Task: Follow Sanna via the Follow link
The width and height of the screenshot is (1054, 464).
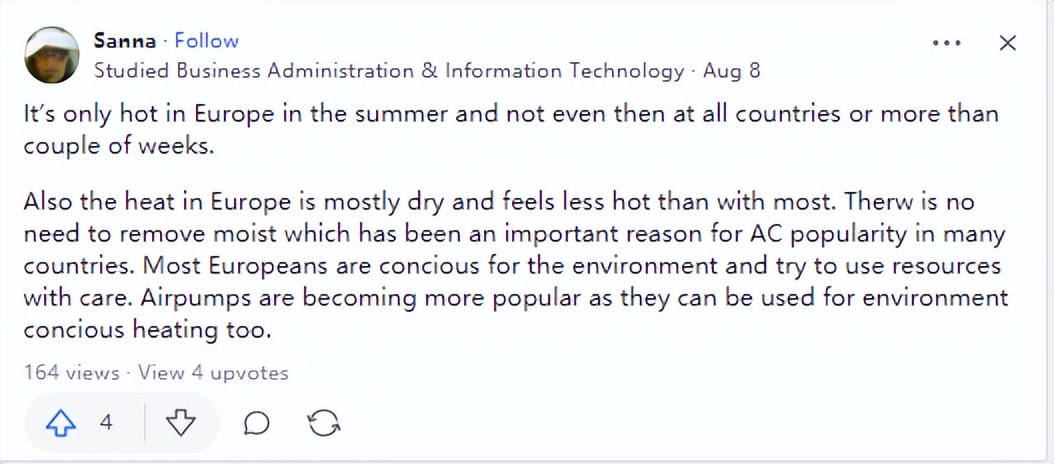Action: click(207, 41)
